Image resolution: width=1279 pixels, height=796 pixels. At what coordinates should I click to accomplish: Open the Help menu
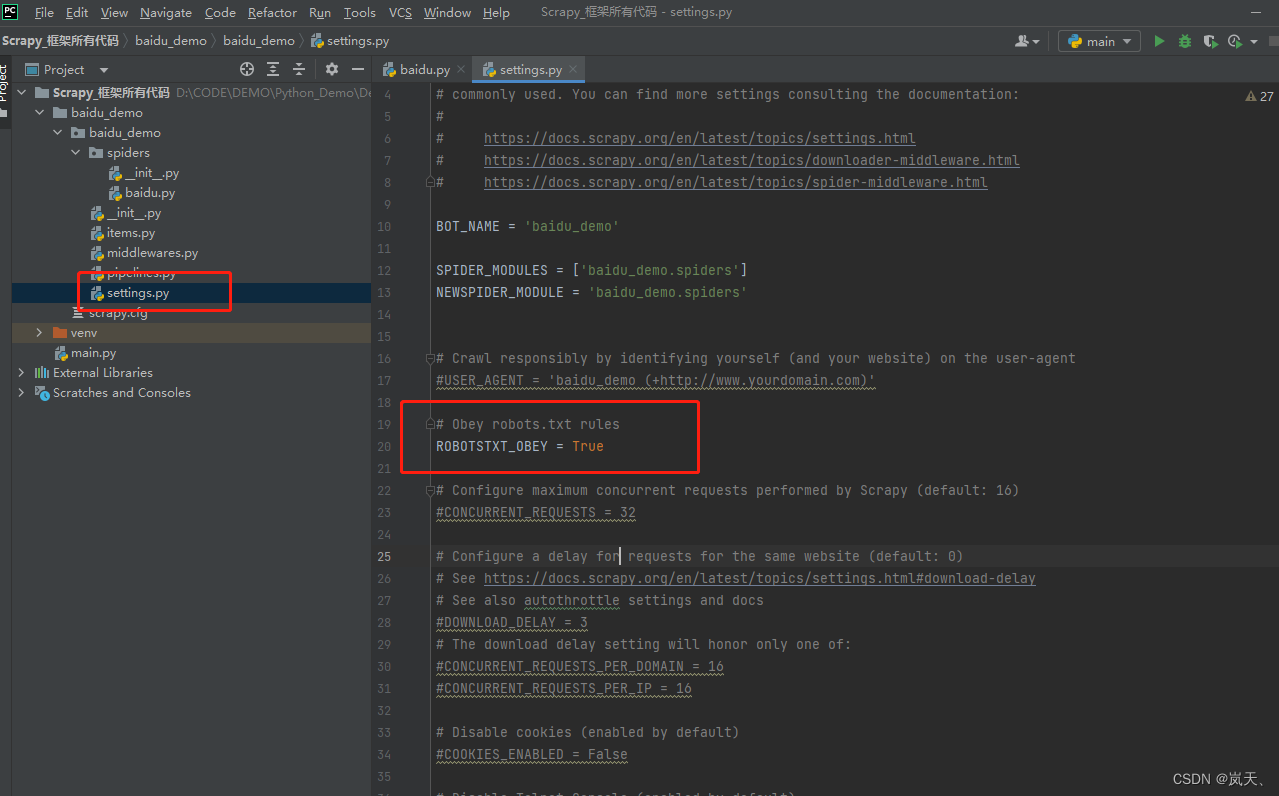[496, 13]
